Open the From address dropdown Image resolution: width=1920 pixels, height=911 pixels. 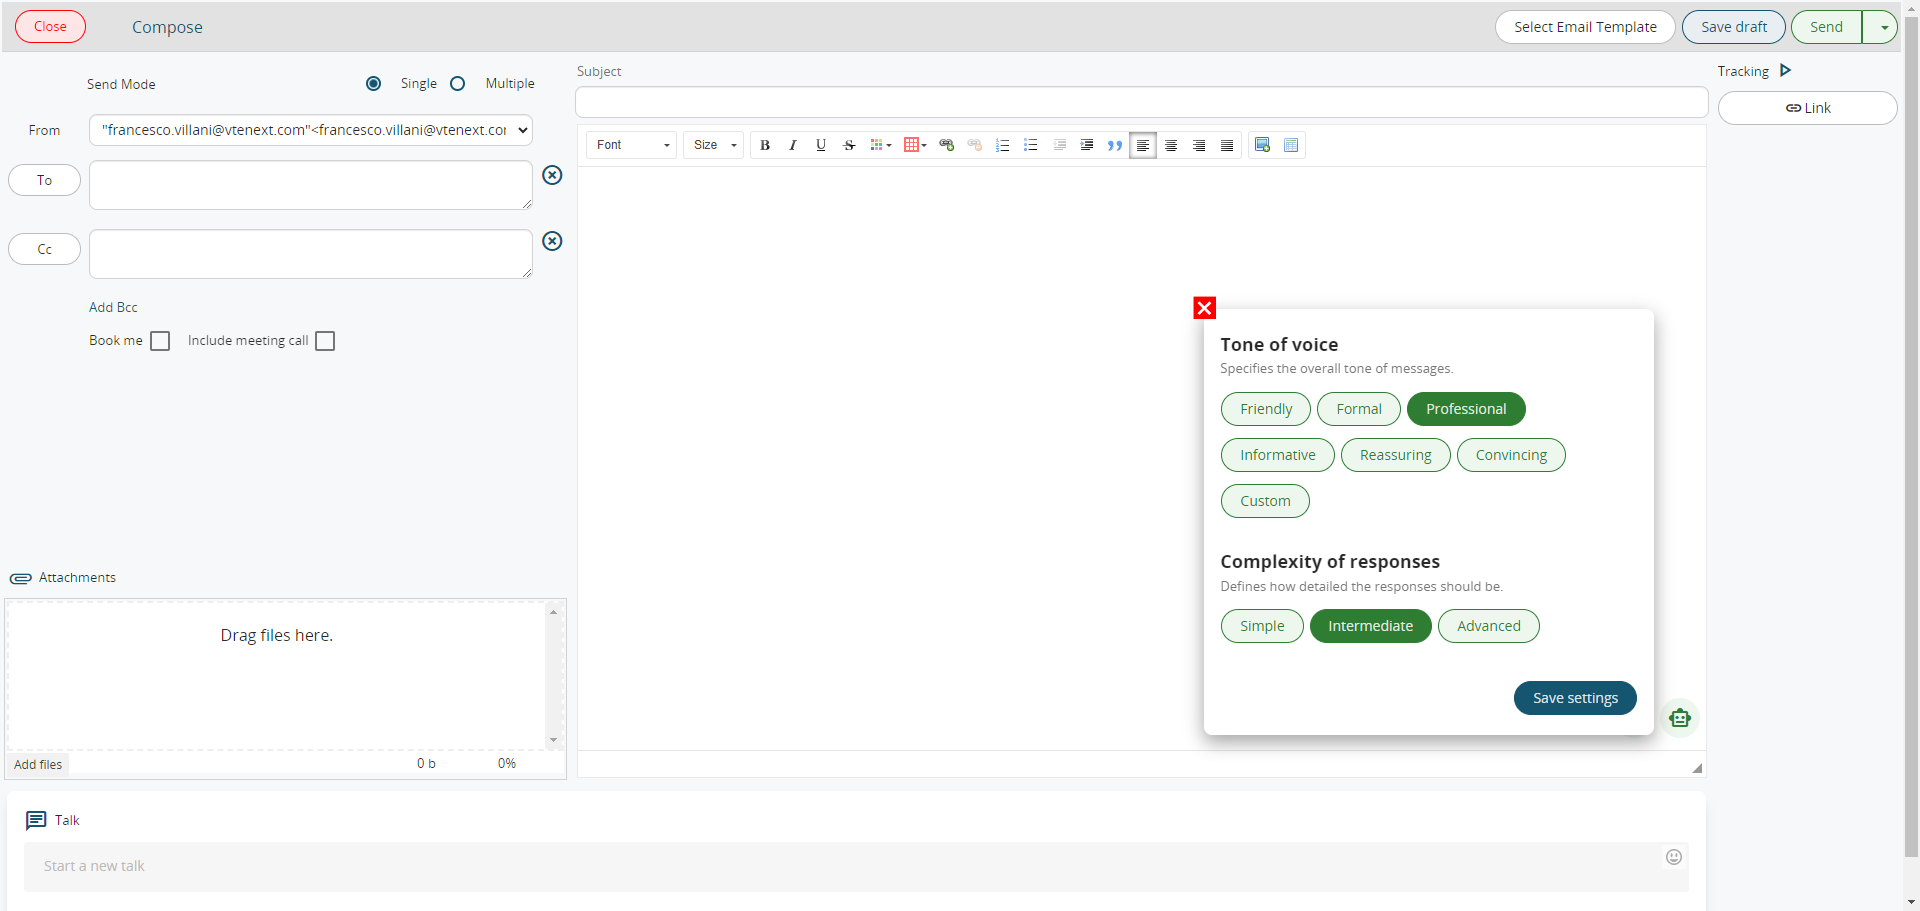click(311, 130)
